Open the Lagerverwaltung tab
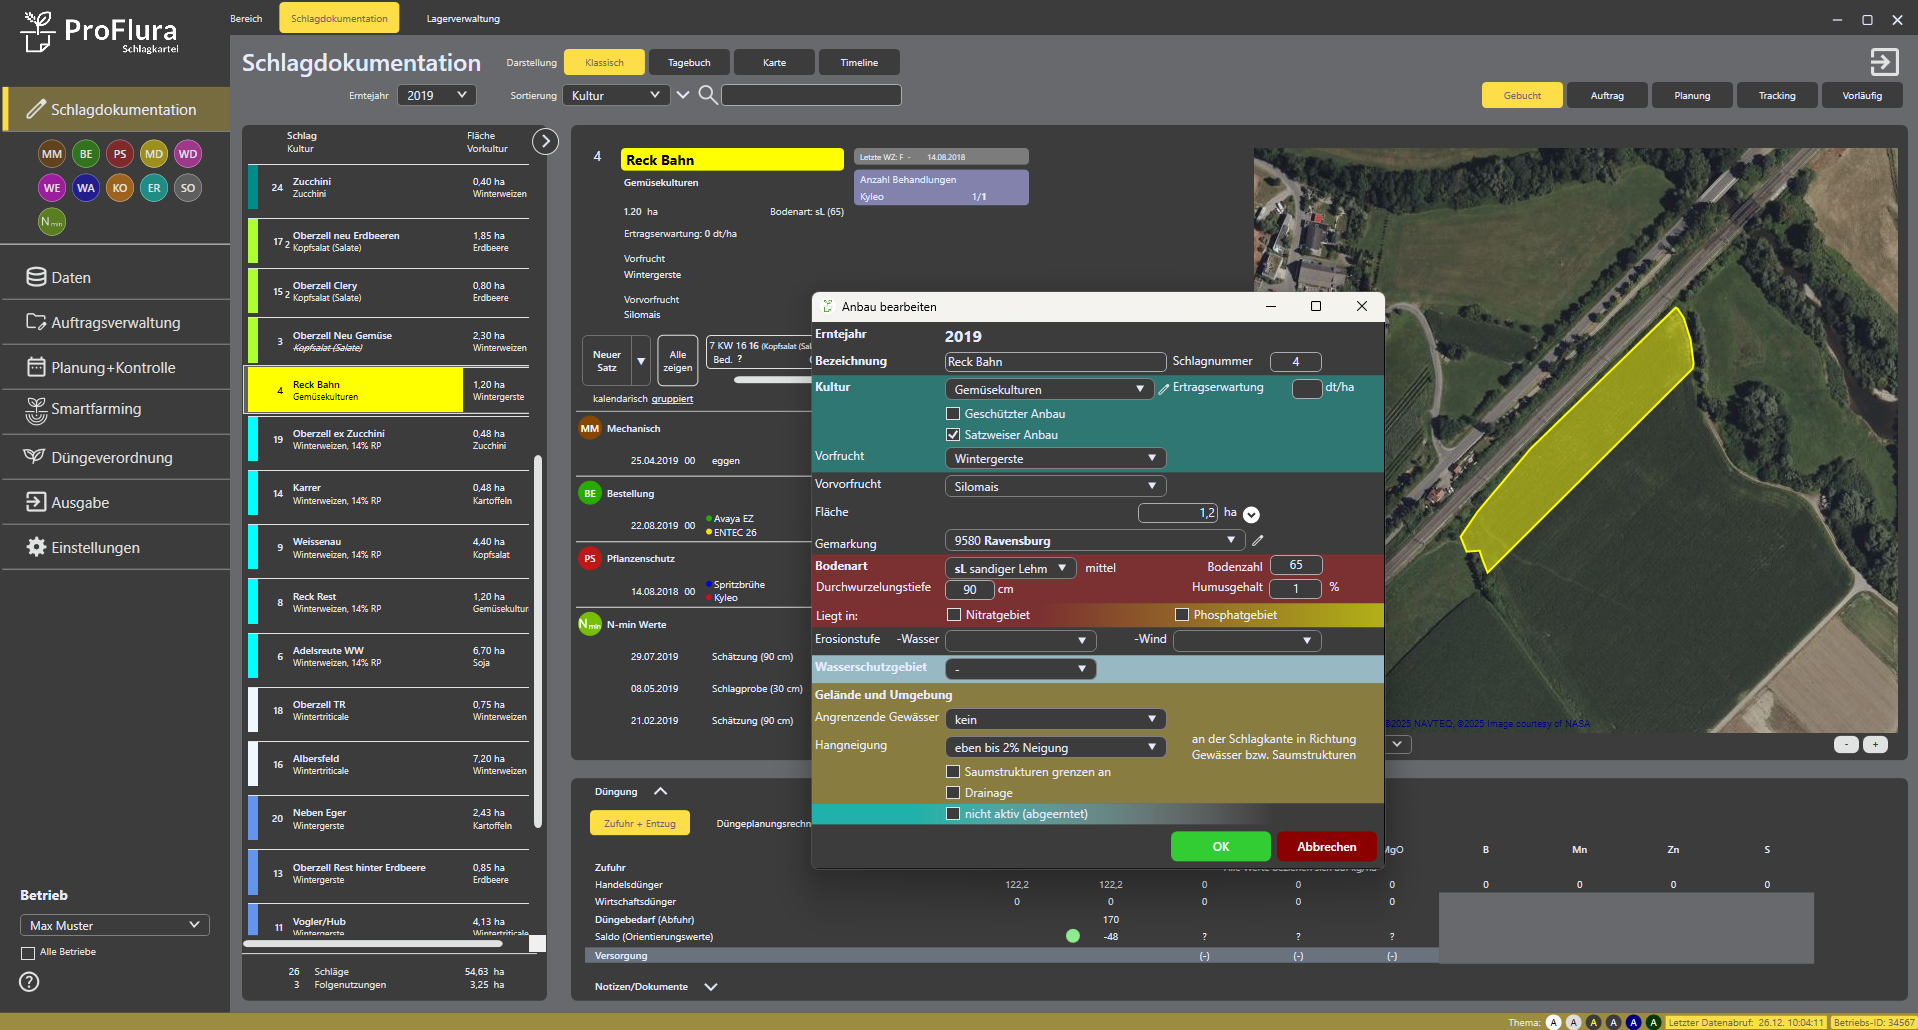 (x=463, y=18)
